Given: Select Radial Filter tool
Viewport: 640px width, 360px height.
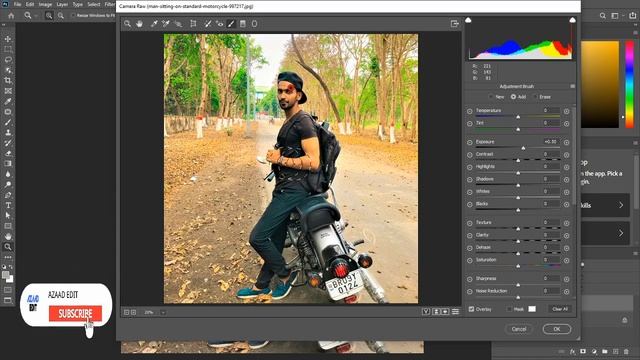Looking at the screenshot, I should (x=254, y=24).
